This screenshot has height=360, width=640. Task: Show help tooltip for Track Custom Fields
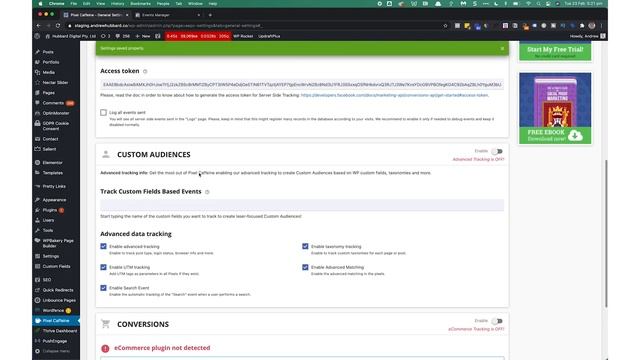click(x=207, y=192)
